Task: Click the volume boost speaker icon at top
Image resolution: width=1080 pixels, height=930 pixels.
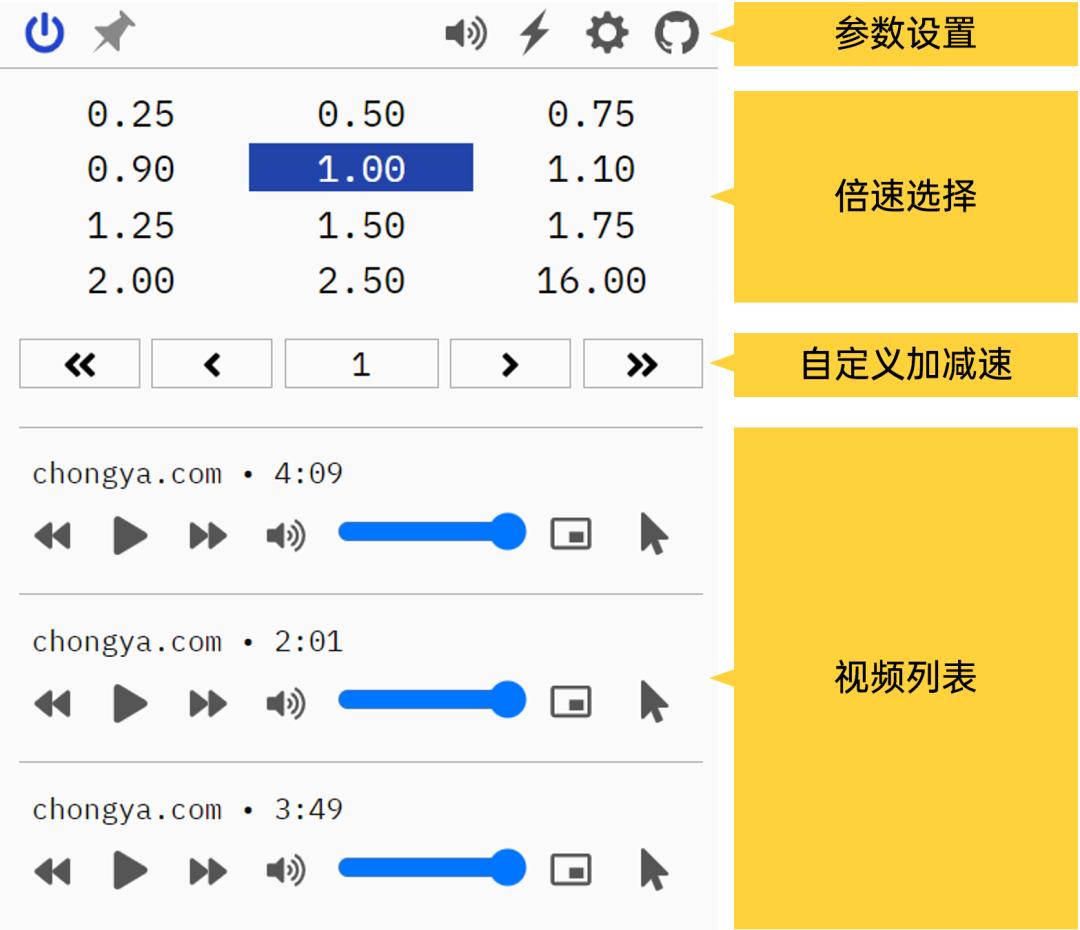Action: [x=464, y=33]
